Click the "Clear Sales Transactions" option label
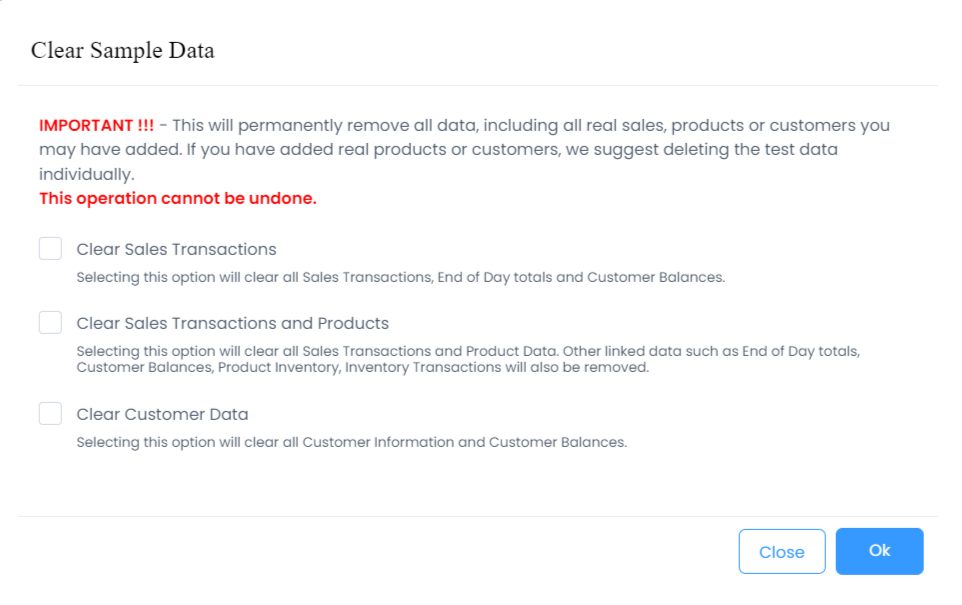Image resolution: width=962 pixels, height=605 pixels. pos(176,249)
